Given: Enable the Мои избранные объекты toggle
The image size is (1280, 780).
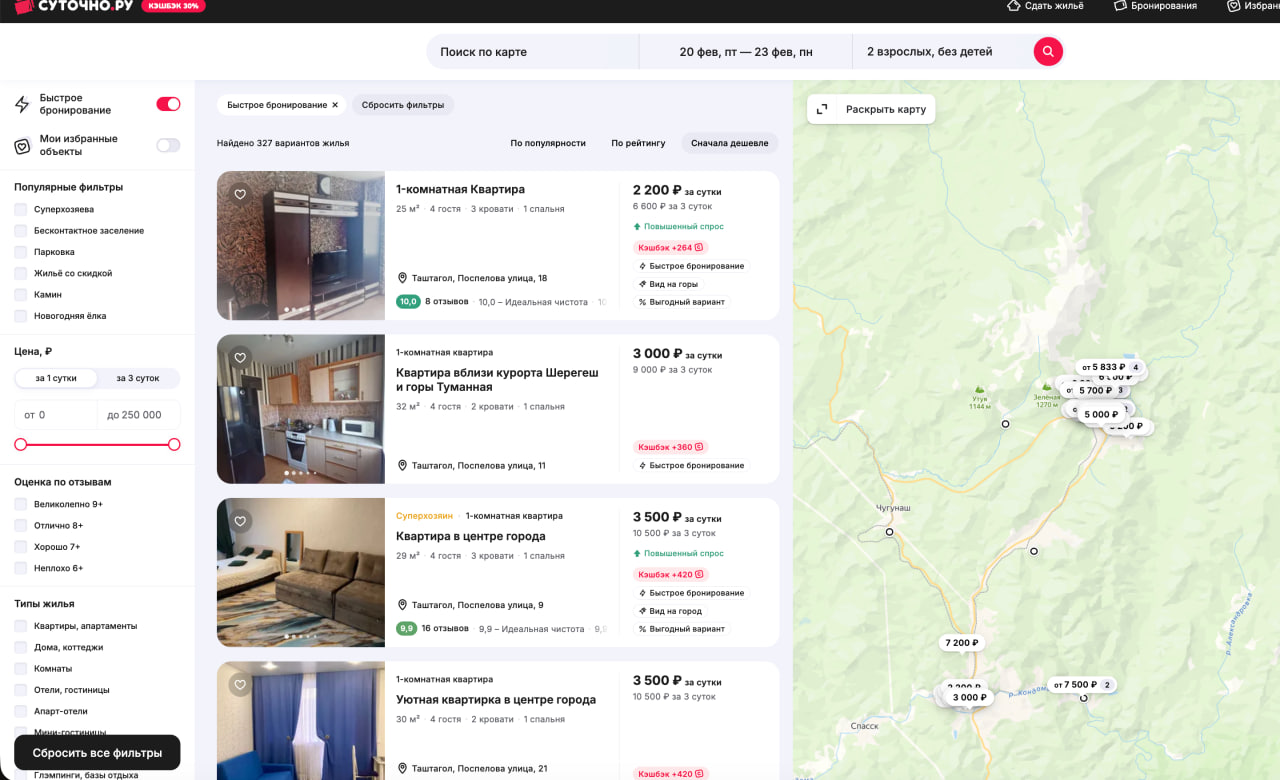Looking at the screenshot, I should [x=168, y=145].
